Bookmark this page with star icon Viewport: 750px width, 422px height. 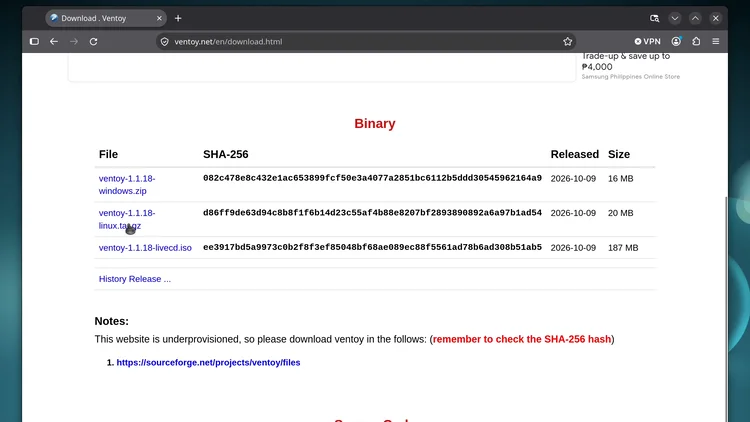click(567, 42)
